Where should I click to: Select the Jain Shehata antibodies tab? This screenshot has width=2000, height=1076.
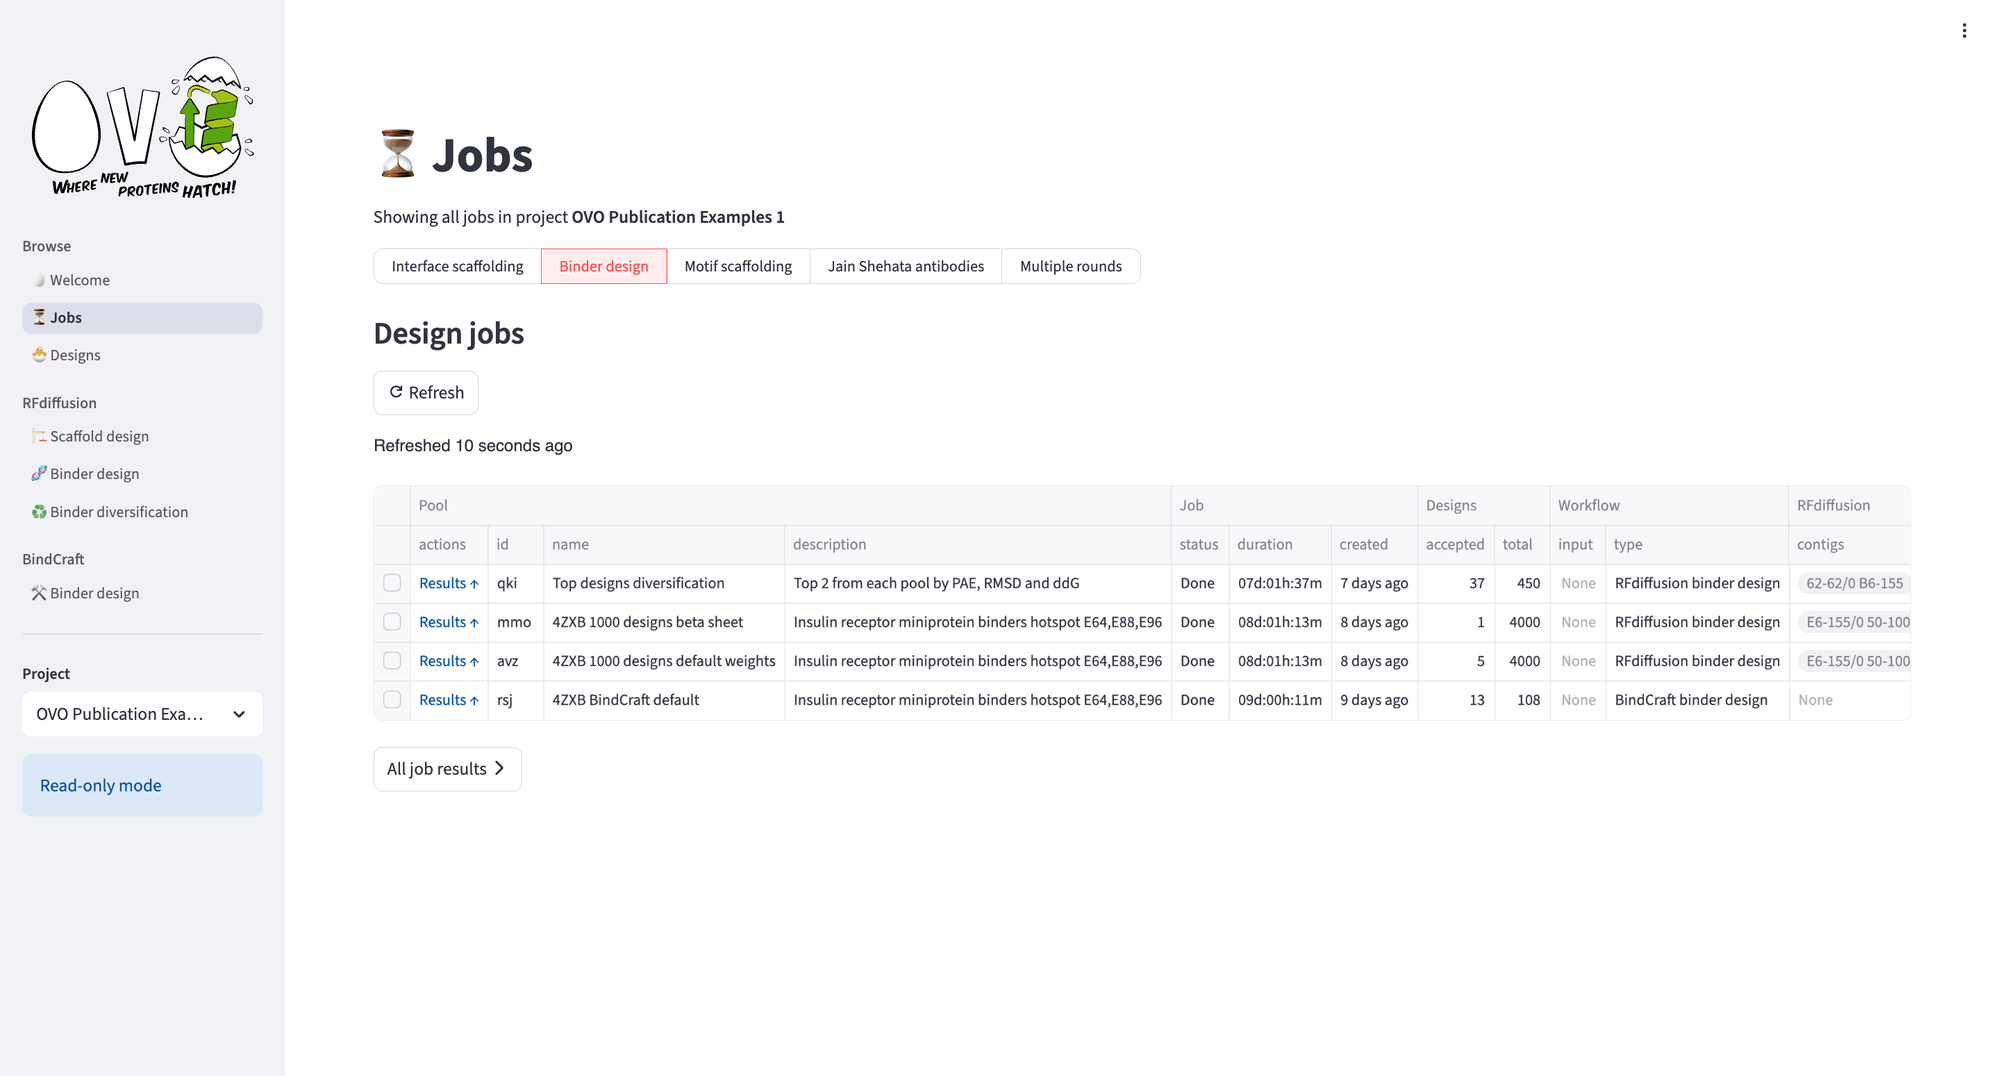coord(905,266)
